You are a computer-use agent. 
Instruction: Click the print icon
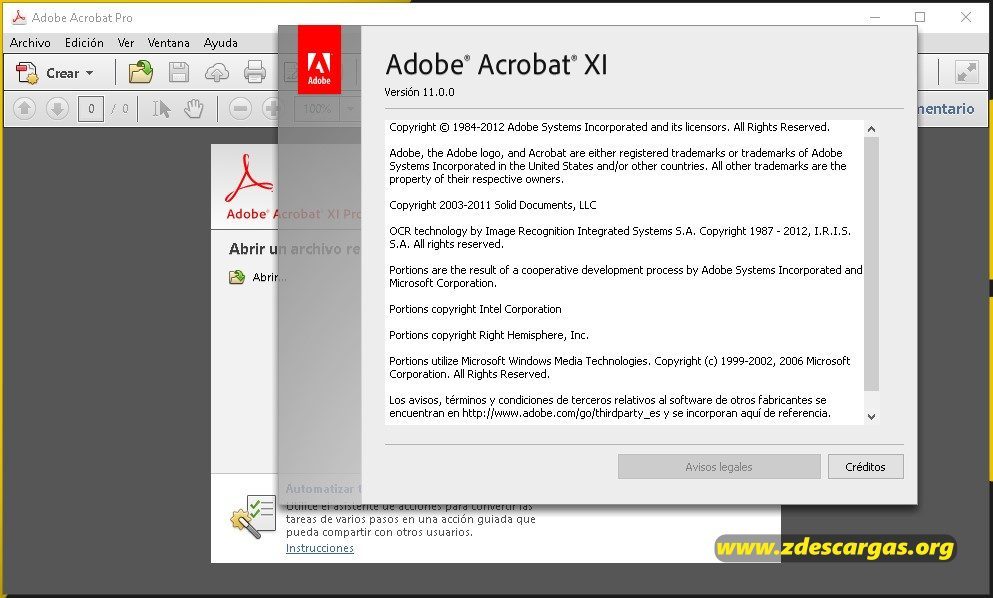click(x=255, y=72)
